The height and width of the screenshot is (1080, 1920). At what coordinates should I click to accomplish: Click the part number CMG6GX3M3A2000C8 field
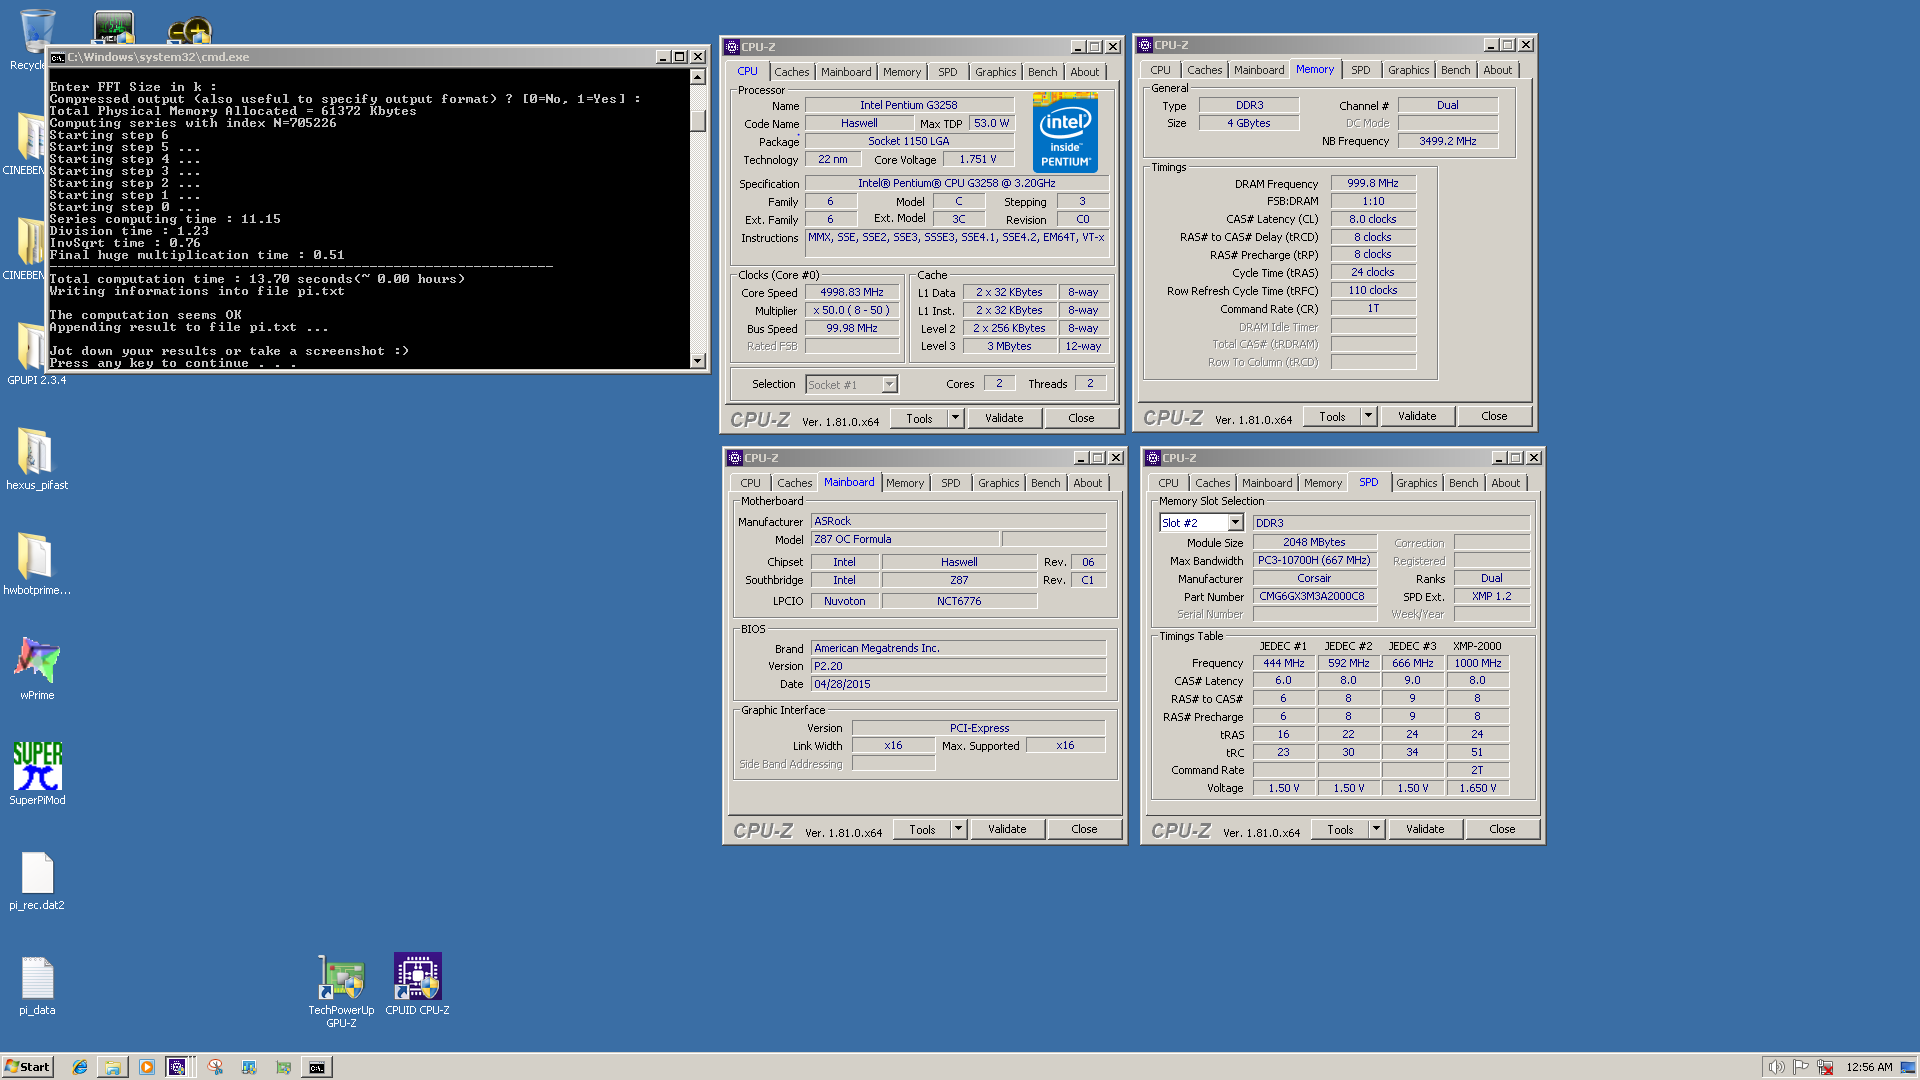point(1314,596)
